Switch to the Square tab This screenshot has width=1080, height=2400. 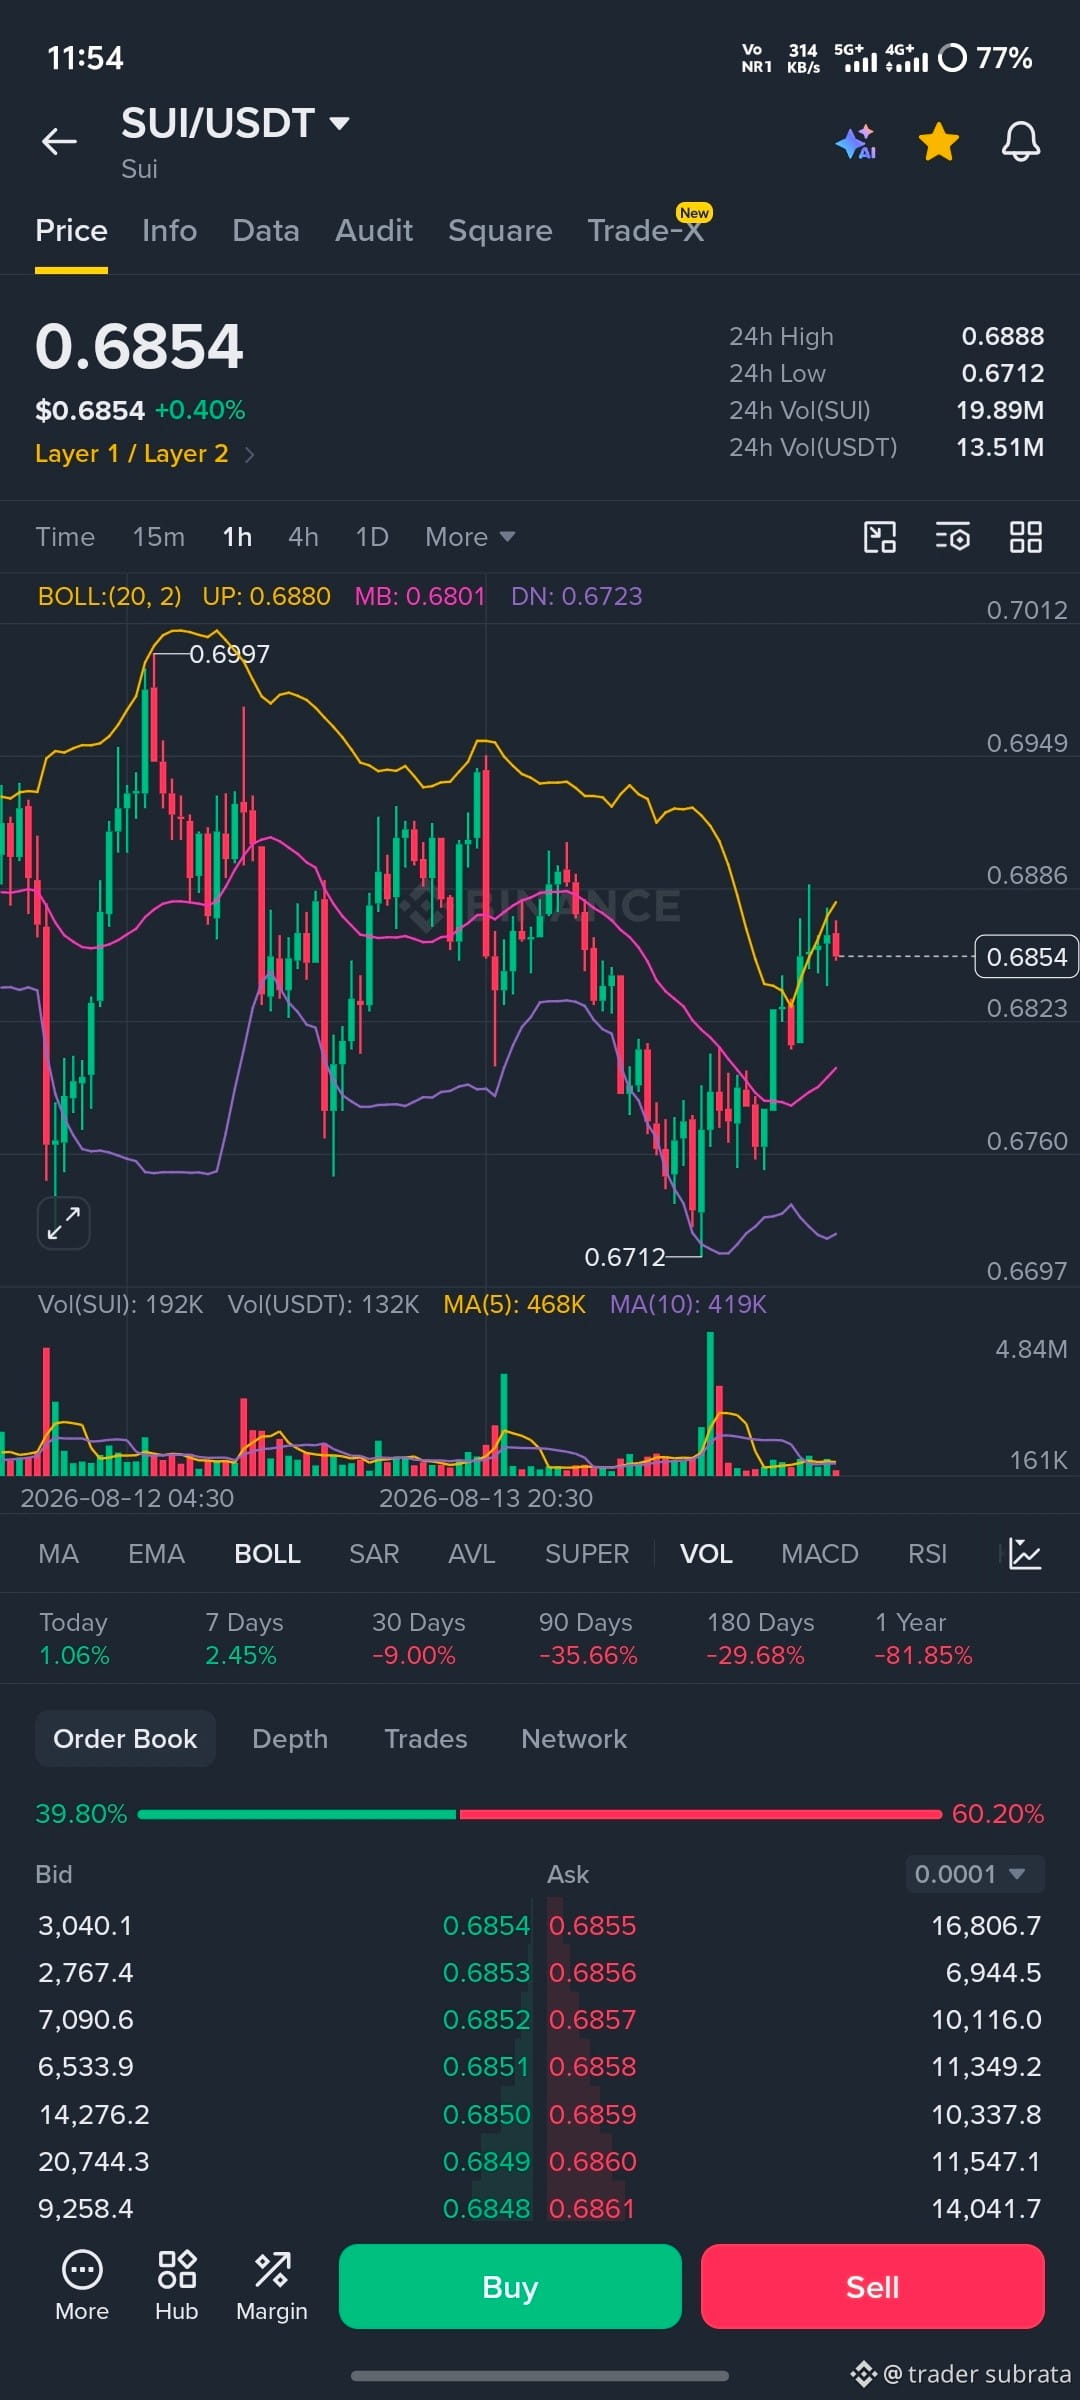500,231
